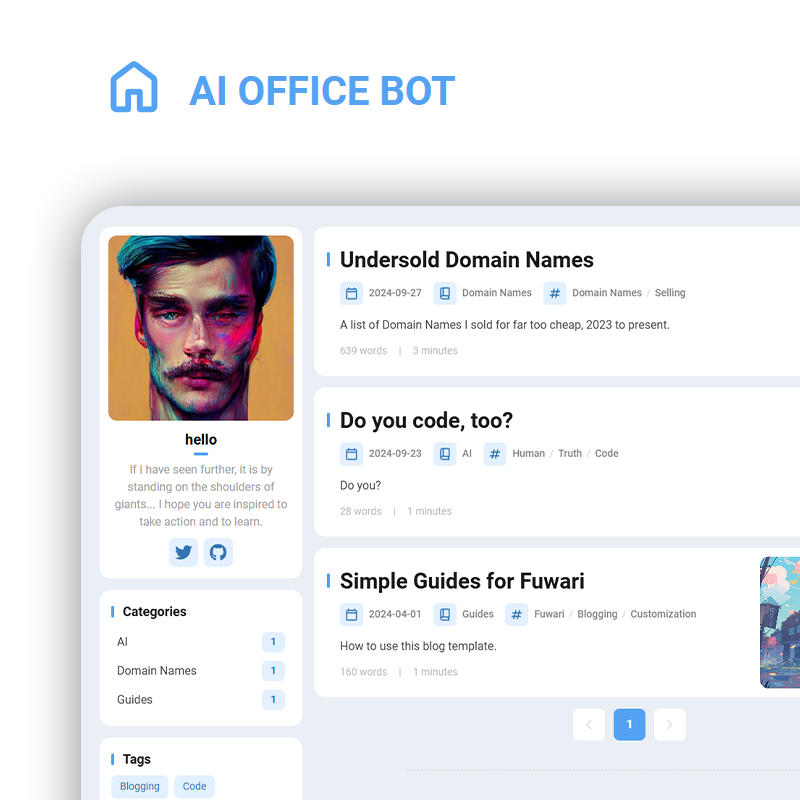Click the date 2024-04-01
The height and width of the screenshot is (800, 800).
pyautogui.click(x=395, y=614)
